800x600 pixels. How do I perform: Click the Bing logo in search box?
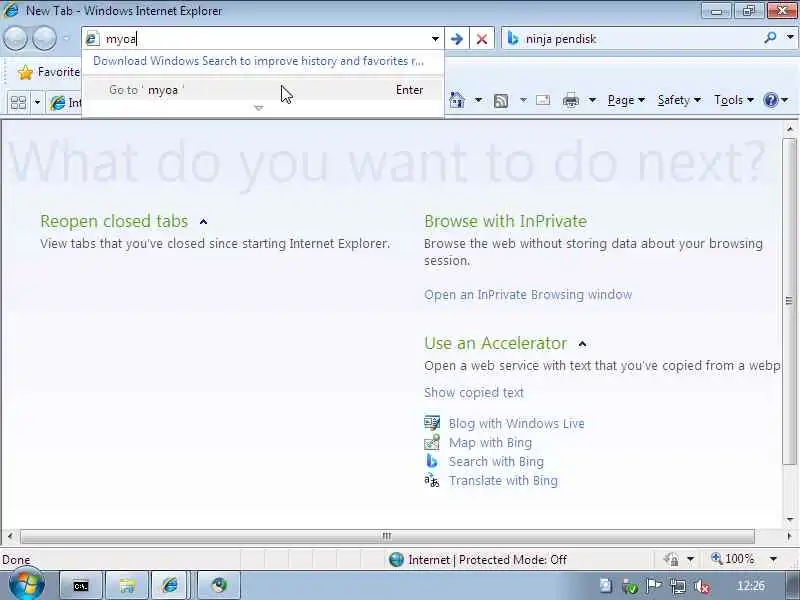click(x=513, y=39)
